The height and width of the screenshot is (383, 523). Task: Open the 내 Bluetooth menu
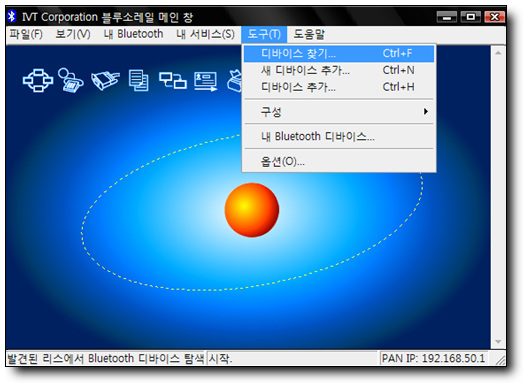click(133, 34)
